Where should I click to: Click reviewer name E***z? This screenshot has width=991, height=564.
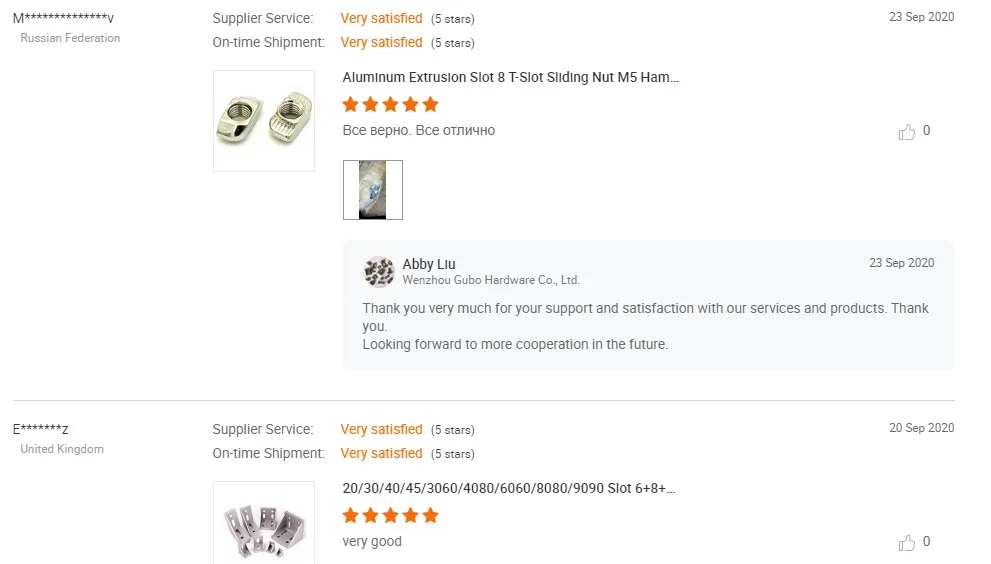tap(41, 430)
